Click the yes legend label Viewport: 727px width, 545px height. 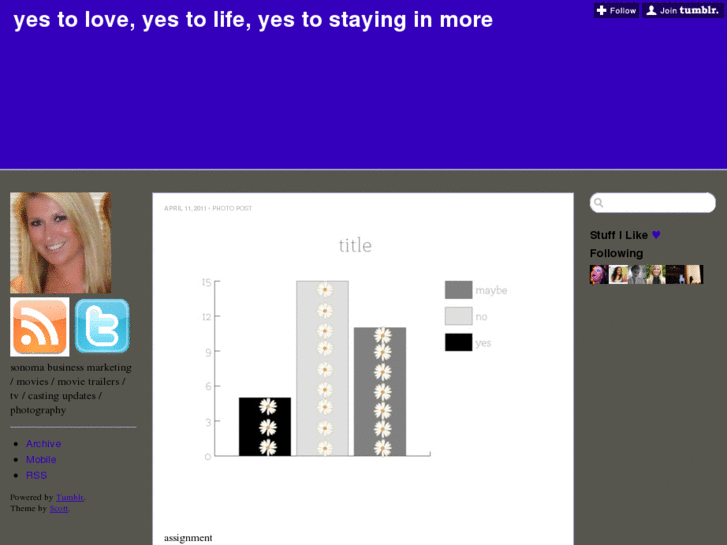(483, 343)
